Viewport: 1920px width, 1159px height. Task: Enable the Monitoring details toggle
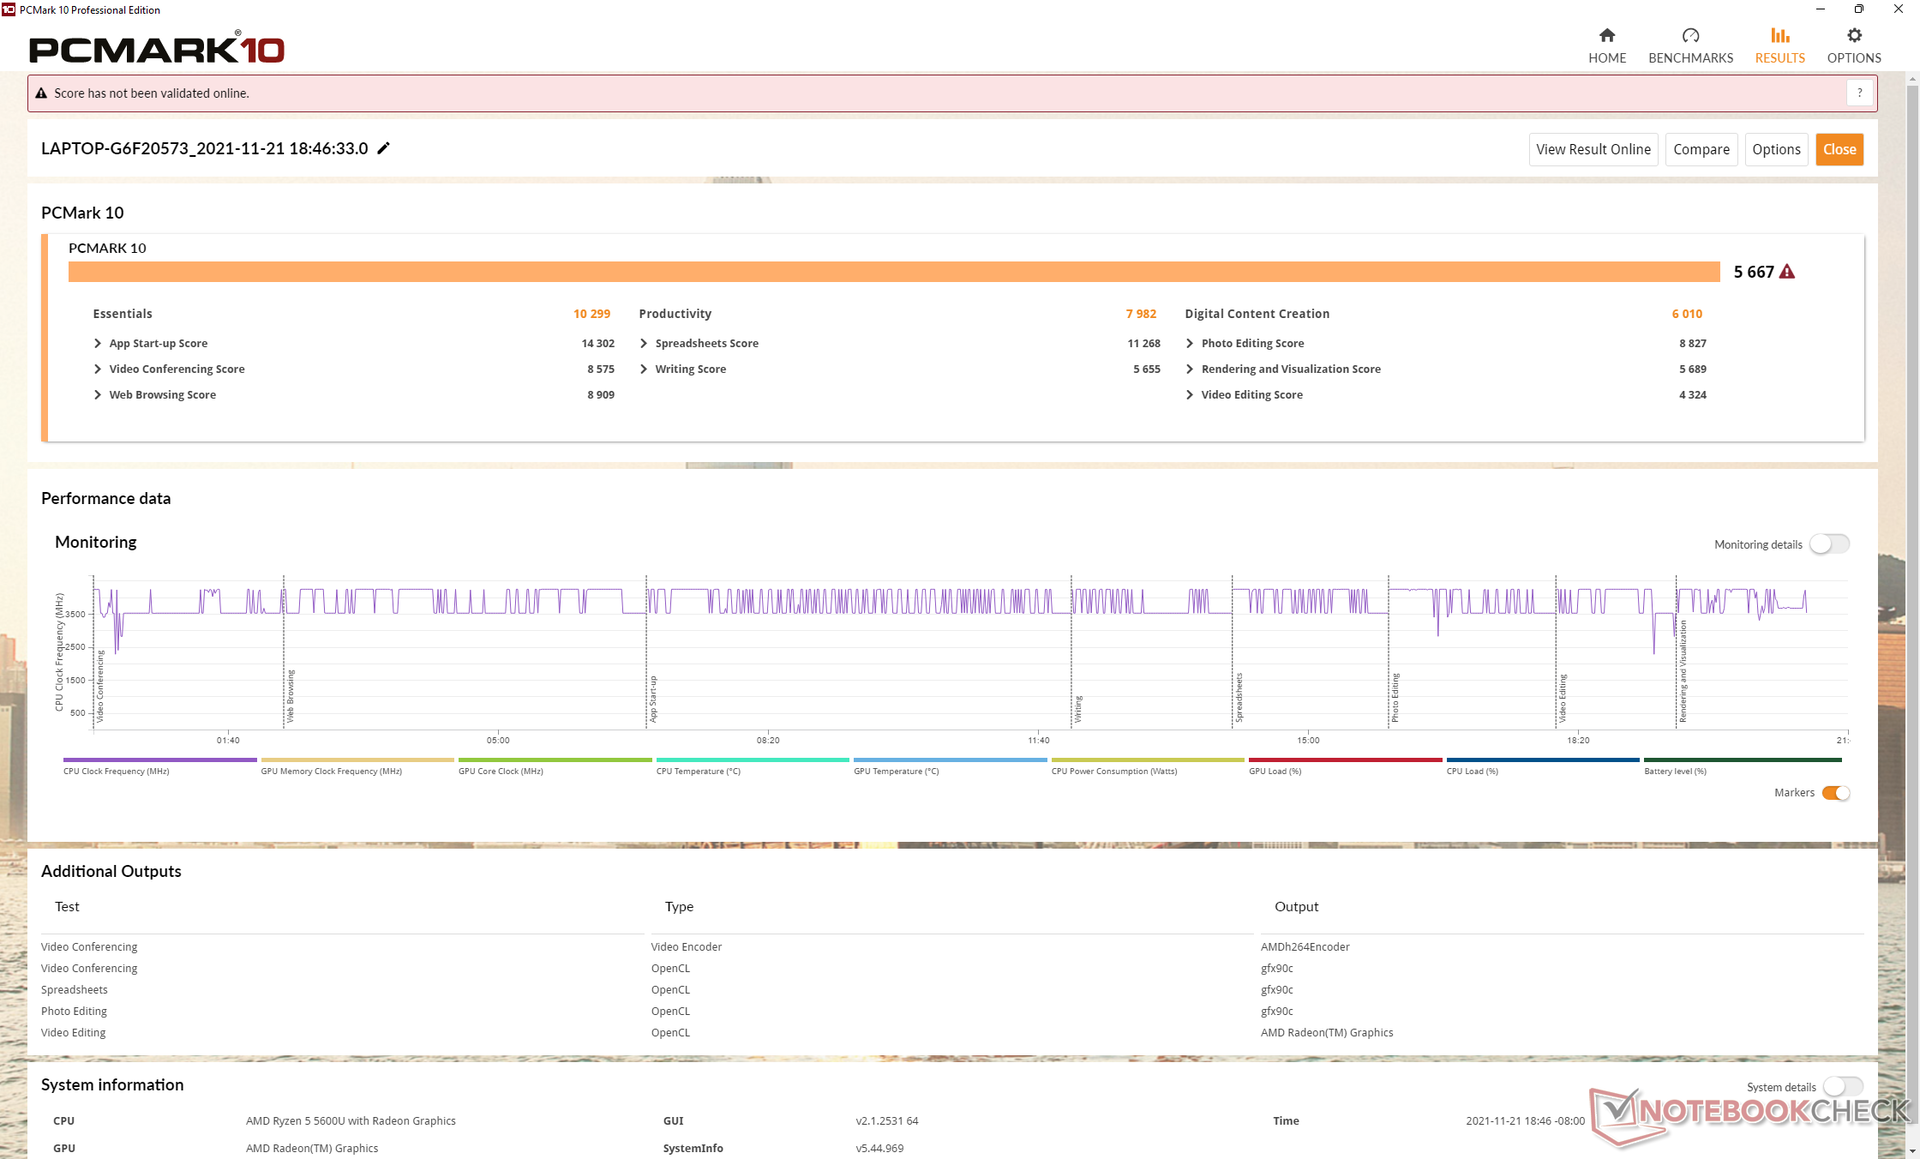click(1829, 544)
